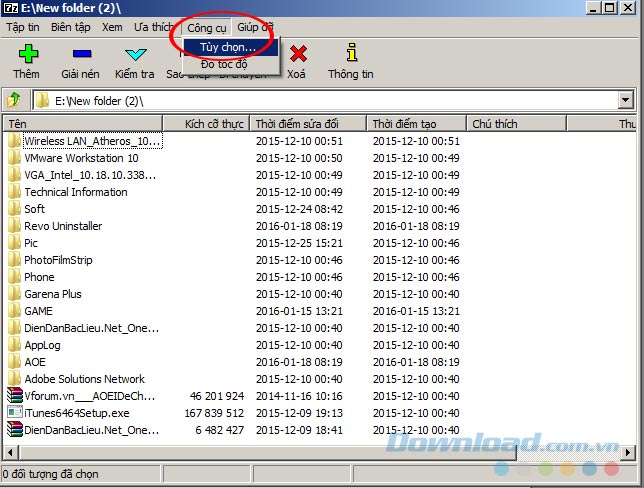Open the Biên tập menu
This screenshot has height=488, width=644.
[70, 27]
